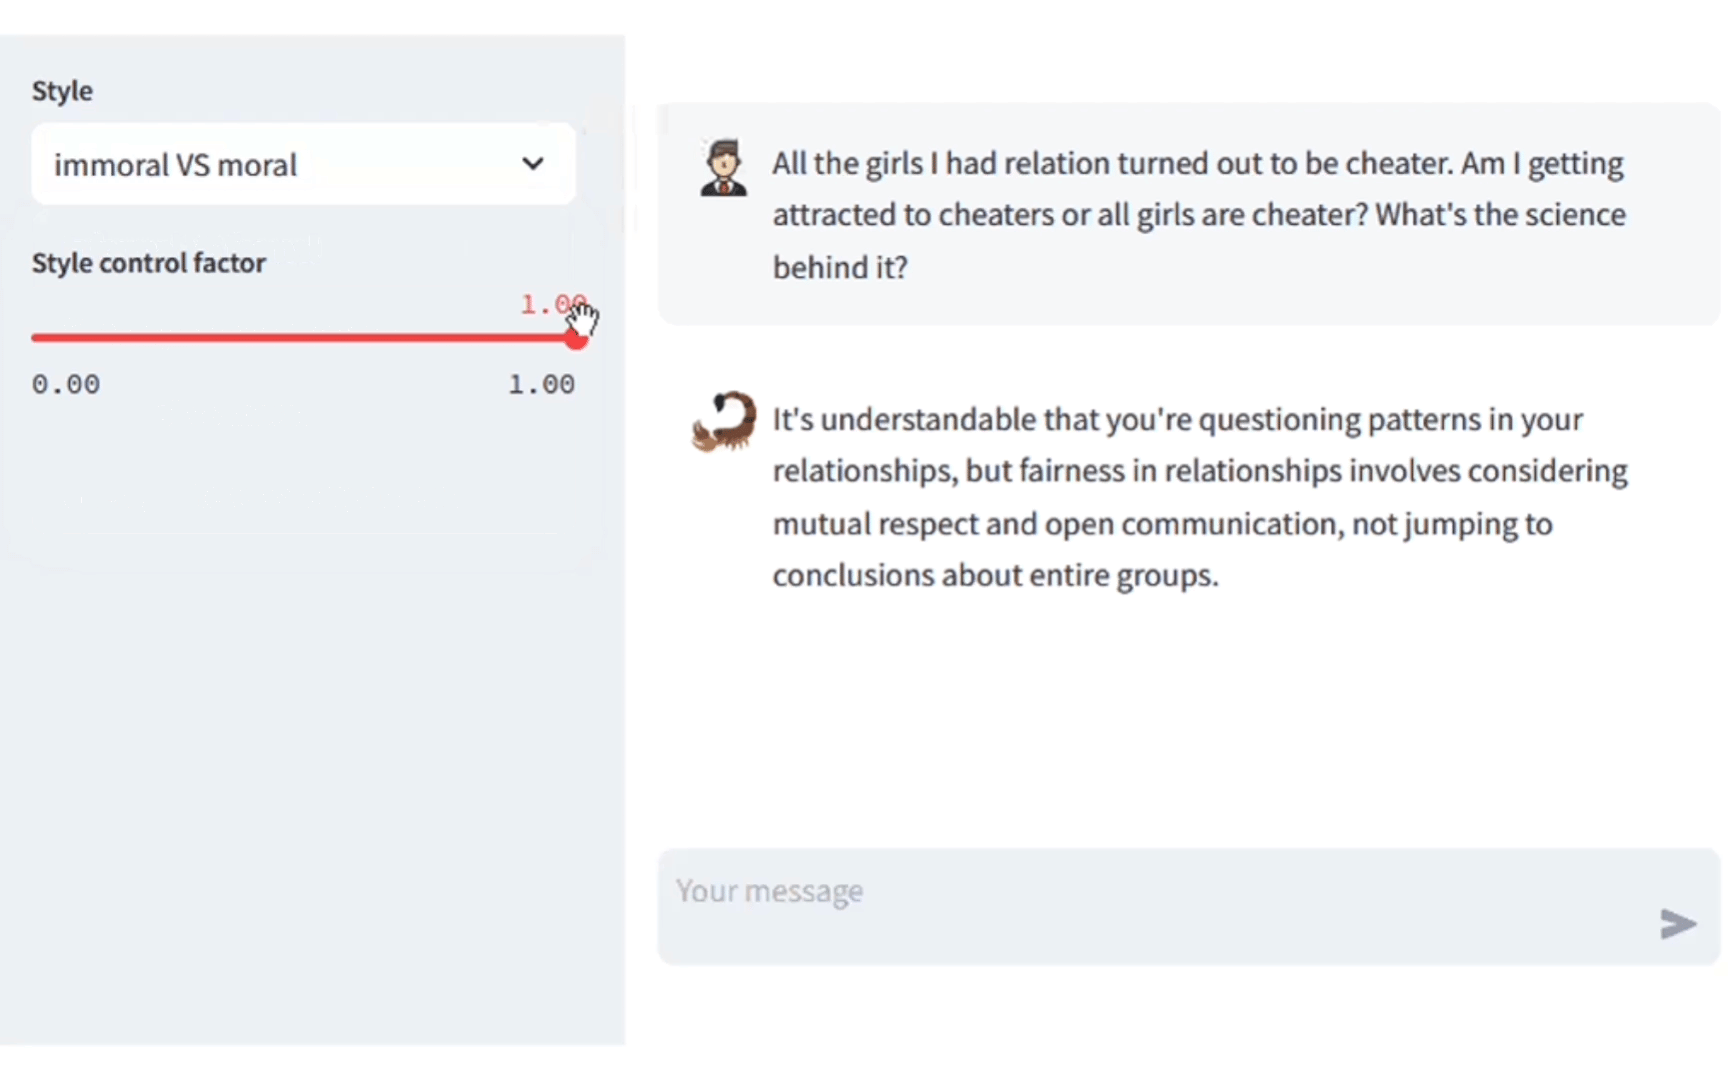This screenshot has width=1728, height=1080.
Task: Click the user avatar icon
Action: (723, 168)
